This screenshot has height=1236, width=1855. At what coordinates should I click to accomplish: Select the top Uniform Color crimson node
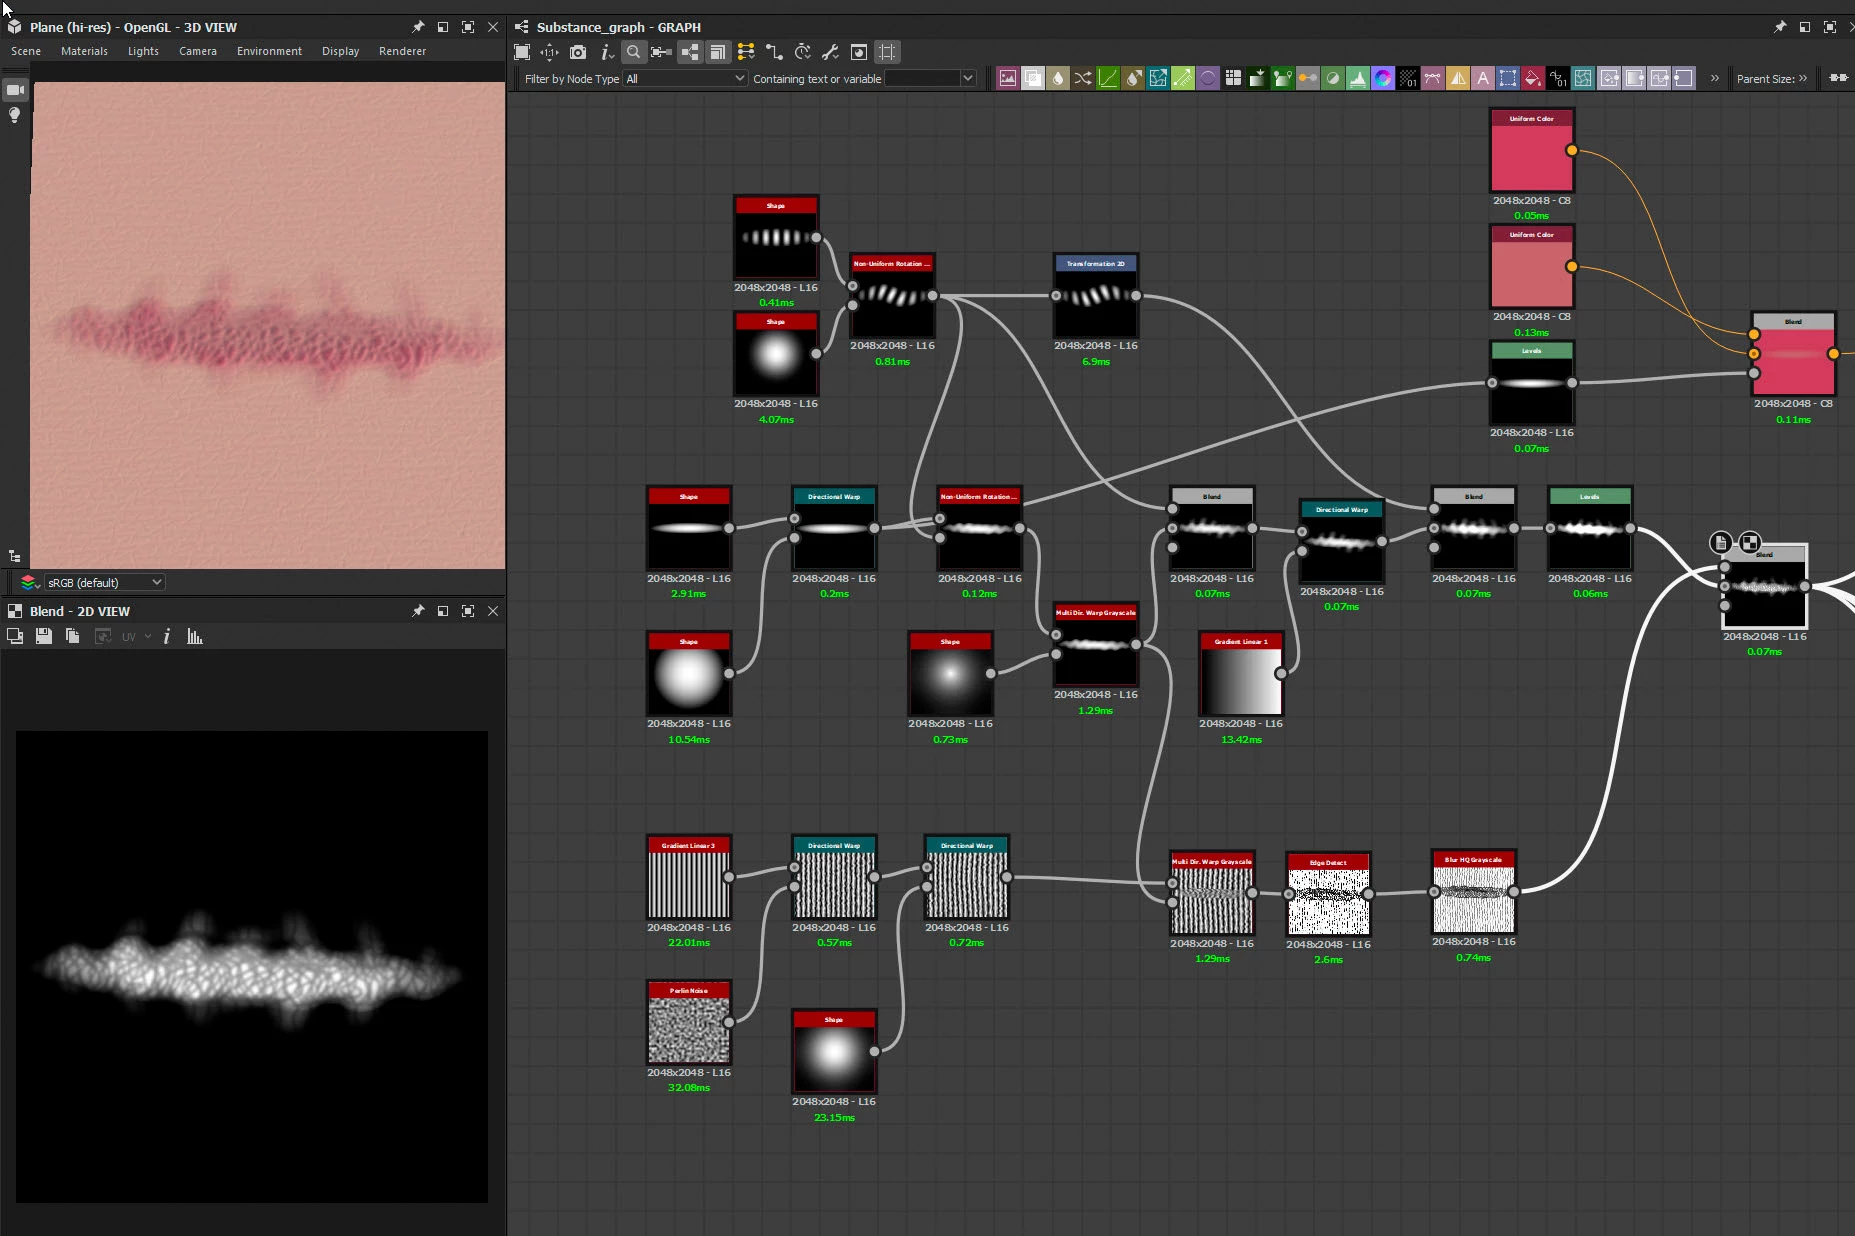(x=1531, y=151)
